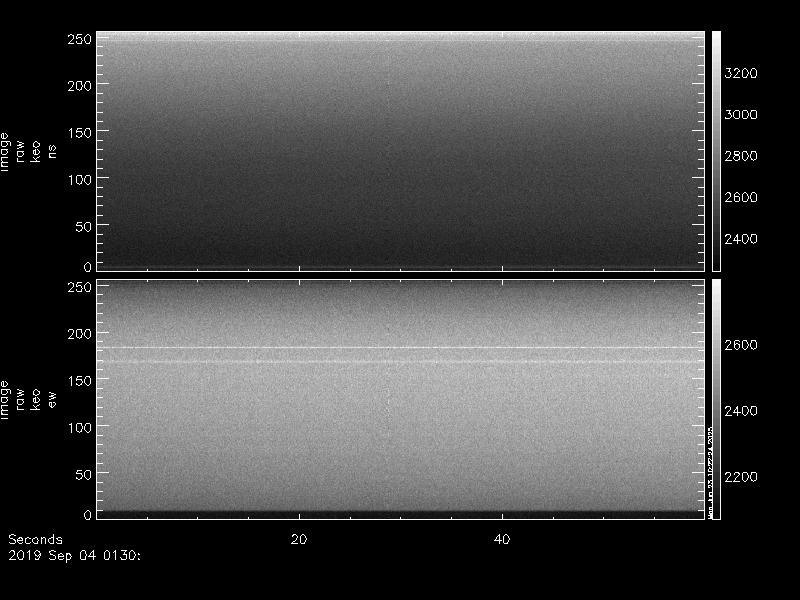The image size is (800, 600).
Task: Click the 200 tick label on ew keogram axis
Action: [x=79, y=334]
